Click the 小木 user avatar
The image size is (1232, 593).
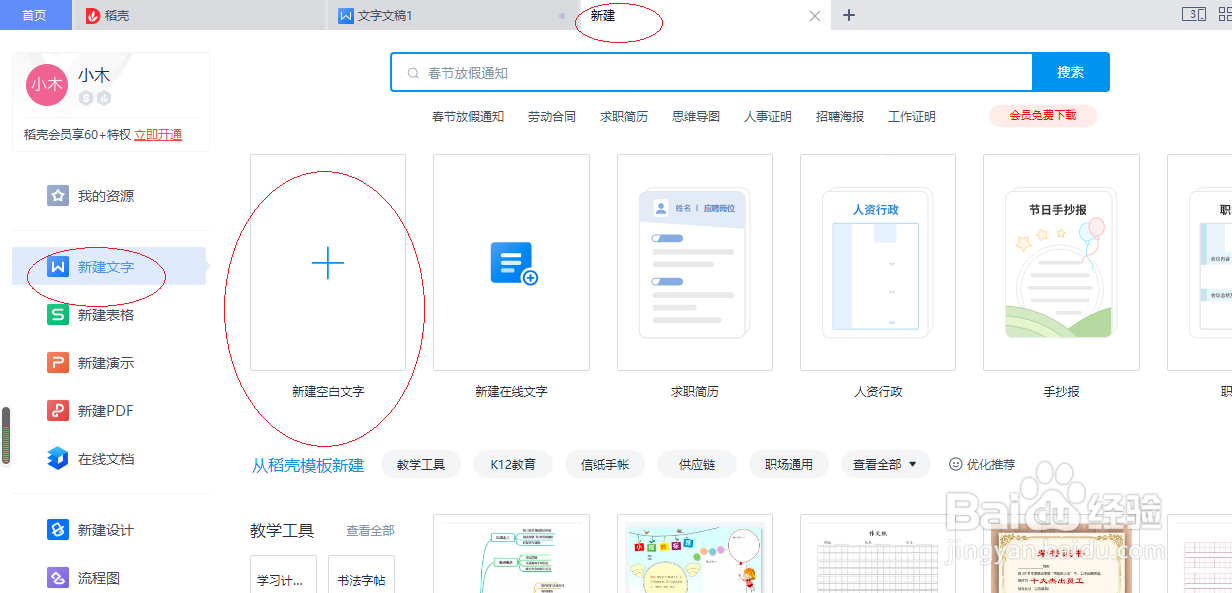tap(46, 84)
